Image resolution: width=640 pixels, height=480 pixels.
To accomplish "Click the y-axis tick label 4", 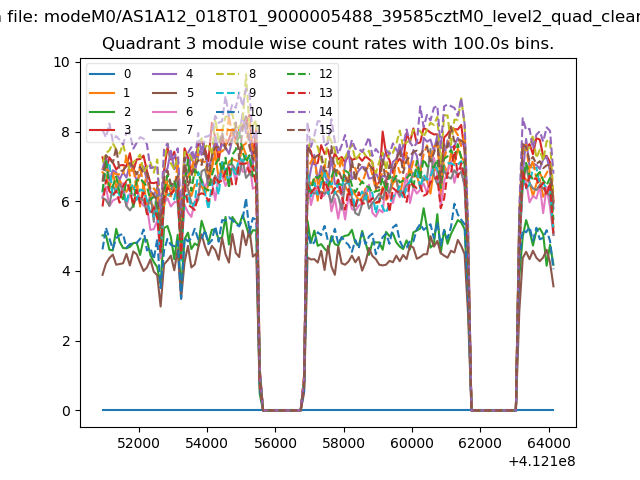I will point(65,271).
